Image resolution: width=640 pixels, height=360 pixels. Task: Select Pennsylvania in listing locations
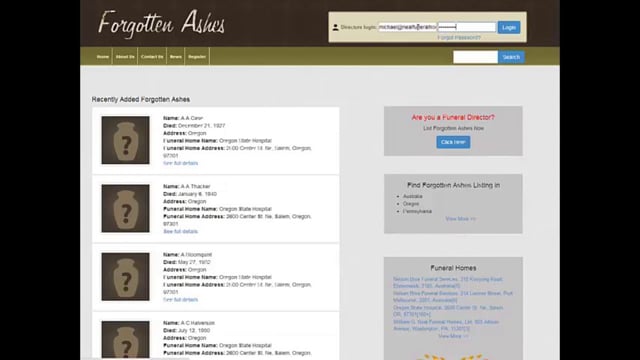click(x=417, y=211)
